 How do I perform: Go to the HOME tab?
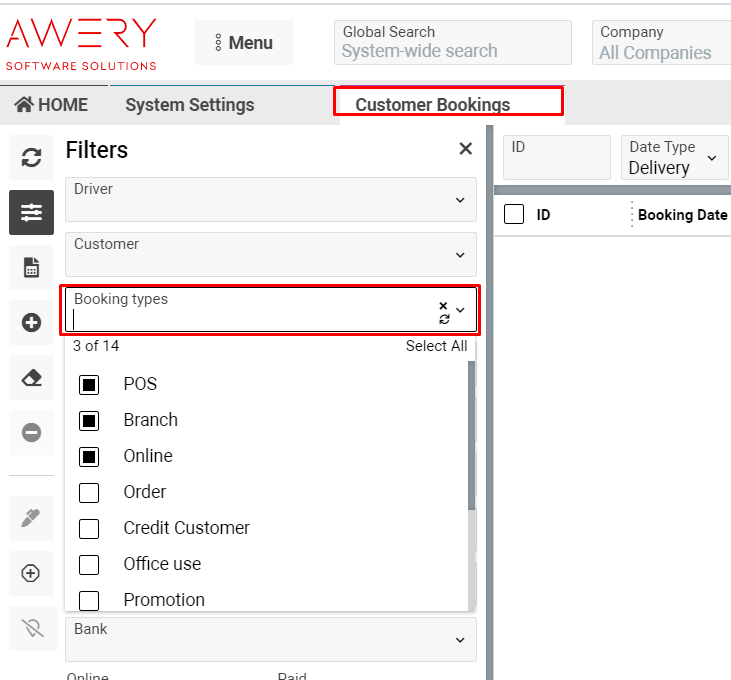[x=51, y=105]
